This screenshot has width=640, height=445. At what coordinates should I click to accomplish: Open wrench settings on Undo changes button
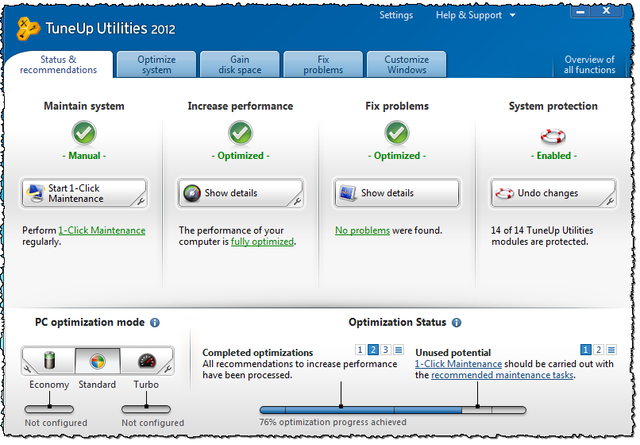610,200
